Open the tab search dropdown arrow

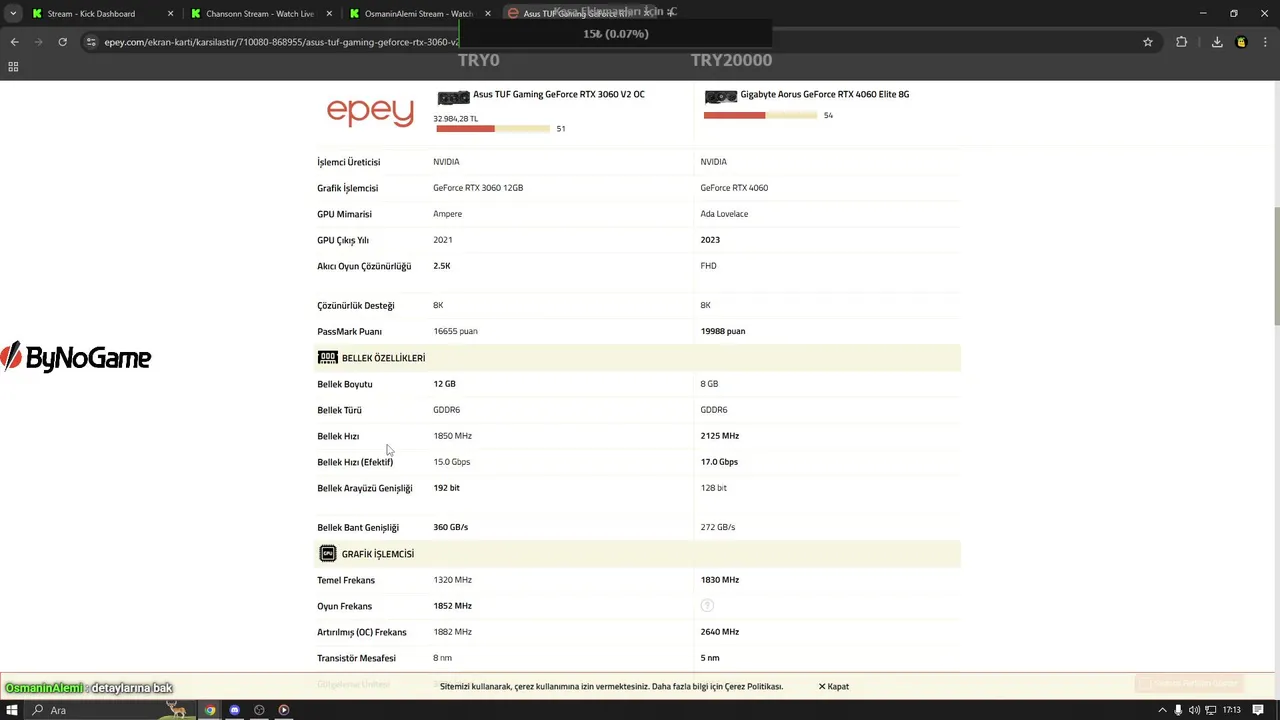click(13, 14)
